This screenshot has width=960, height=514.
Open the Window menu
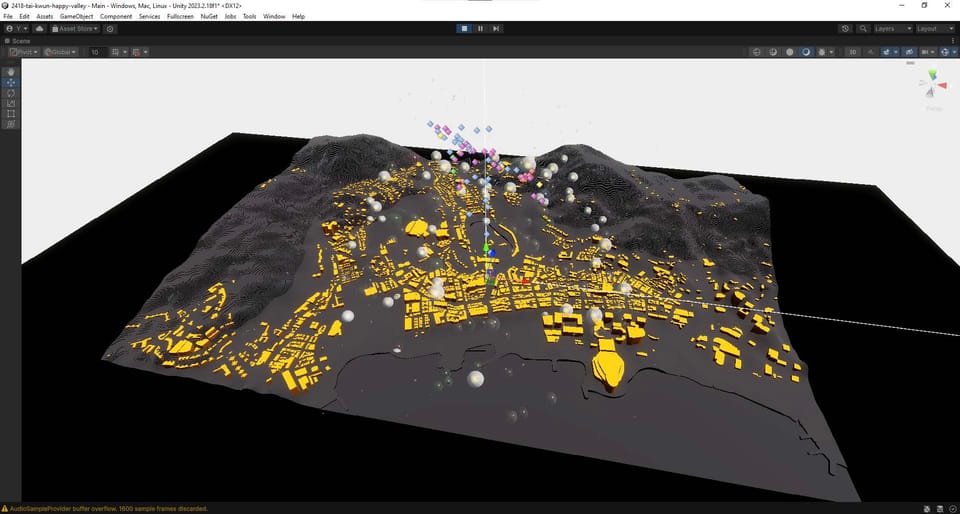pos(274,17)
